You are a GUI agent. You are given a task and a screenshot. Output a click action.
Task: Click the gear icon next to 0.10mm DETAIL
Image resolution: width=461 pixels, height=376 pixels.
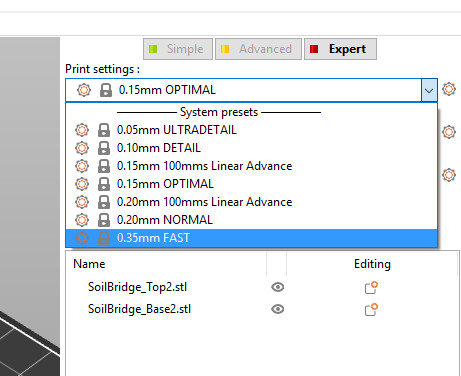pyautogui.click(x=82, y=148)
